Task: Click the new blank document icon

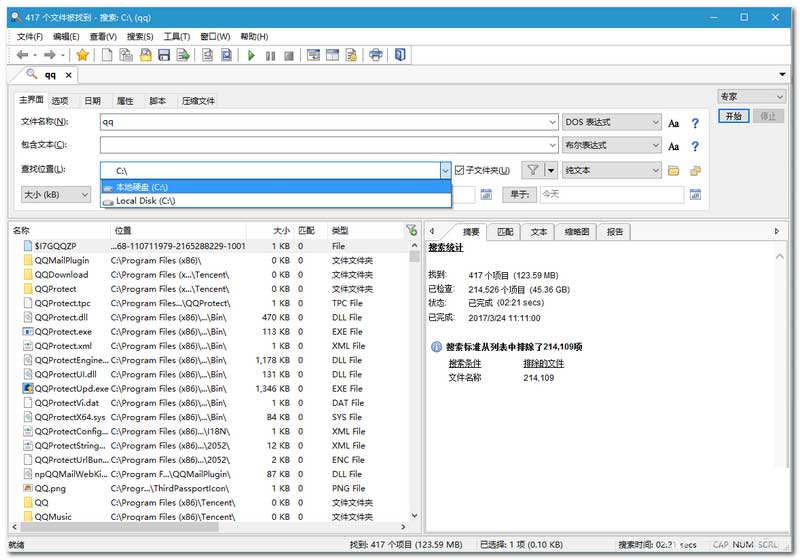Action: pyautogui.click(x=108, y=55)
